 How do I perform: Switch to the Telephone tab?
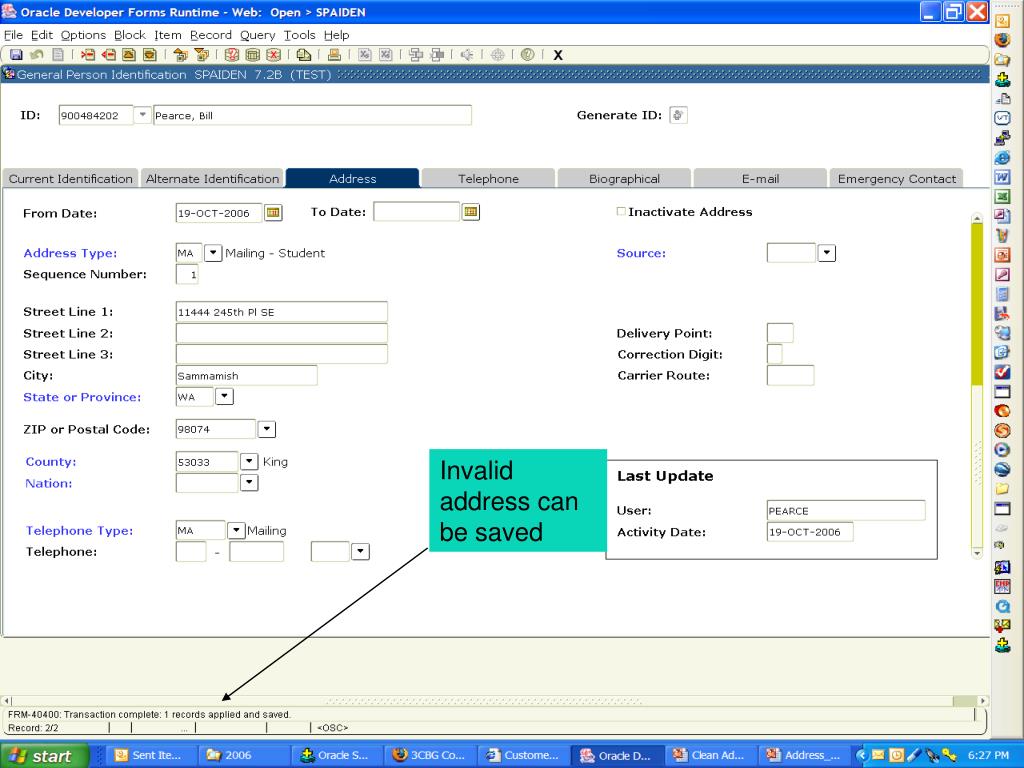[488, 178]
